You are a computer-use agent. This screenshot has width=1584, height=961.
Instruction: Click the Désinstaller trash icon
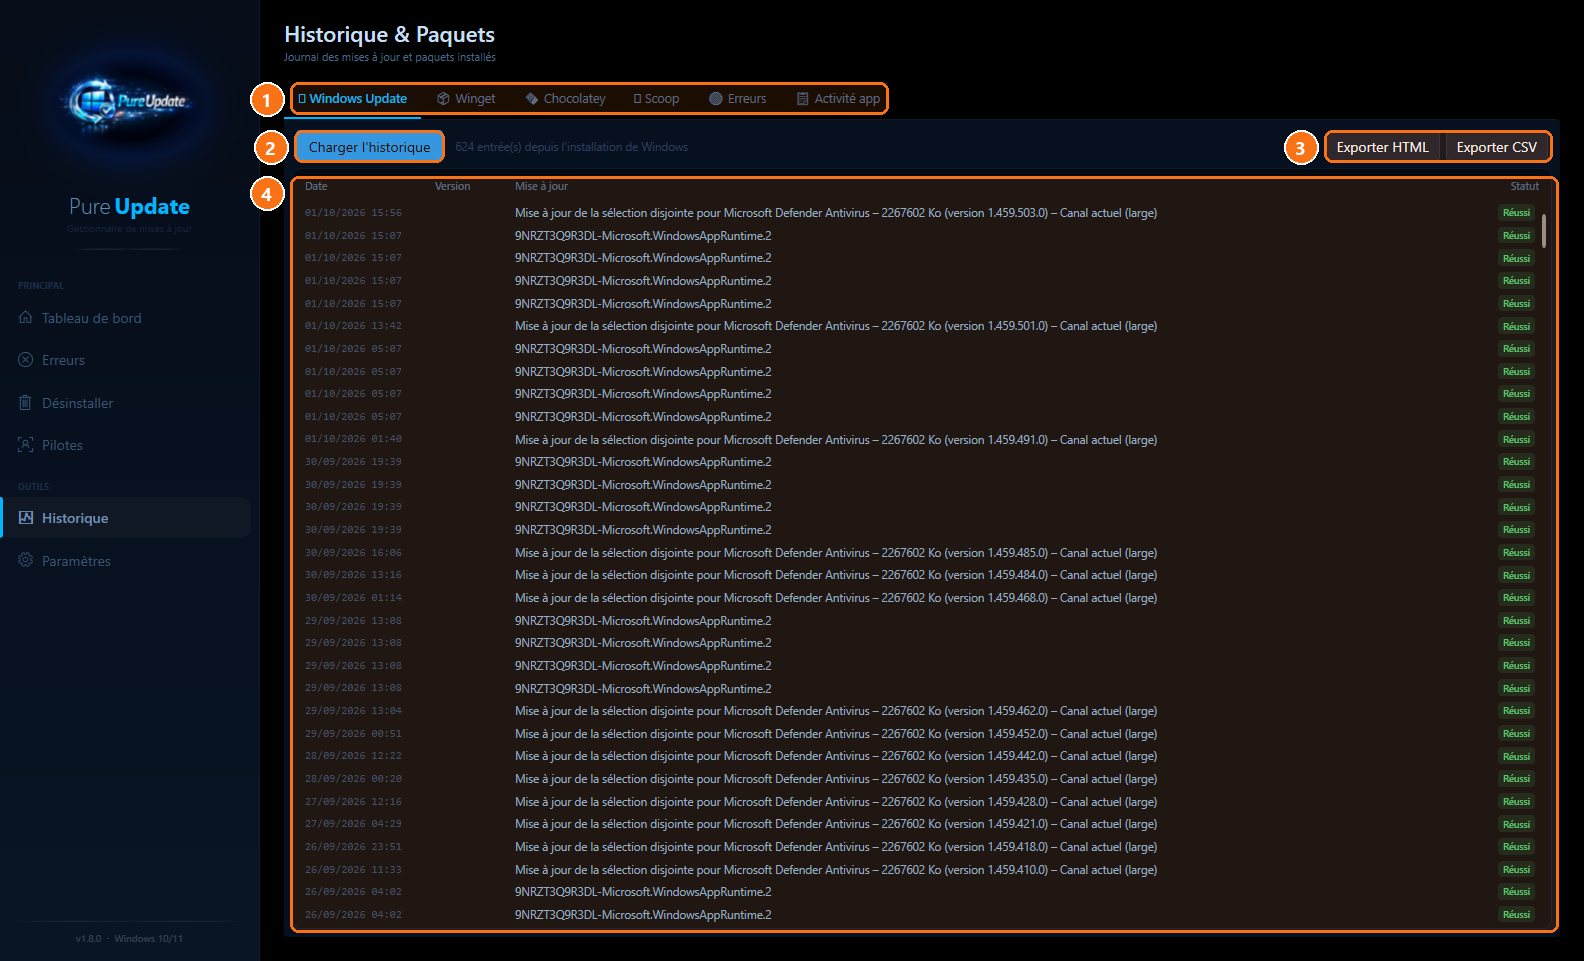pos(26,403)
